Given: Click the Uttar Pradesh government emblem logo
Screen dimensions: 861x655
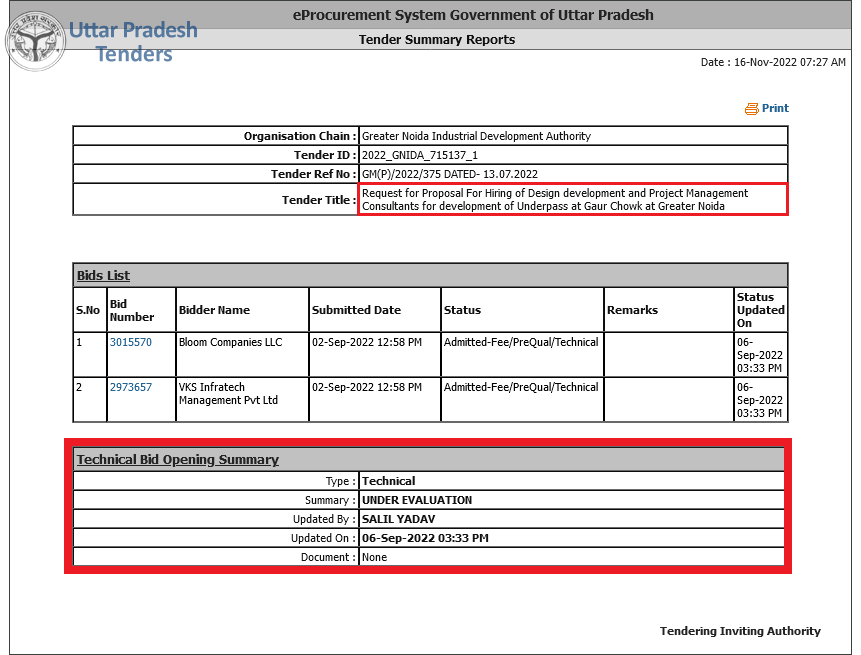Looking at the screenshot, I should (x=35, y=42).
